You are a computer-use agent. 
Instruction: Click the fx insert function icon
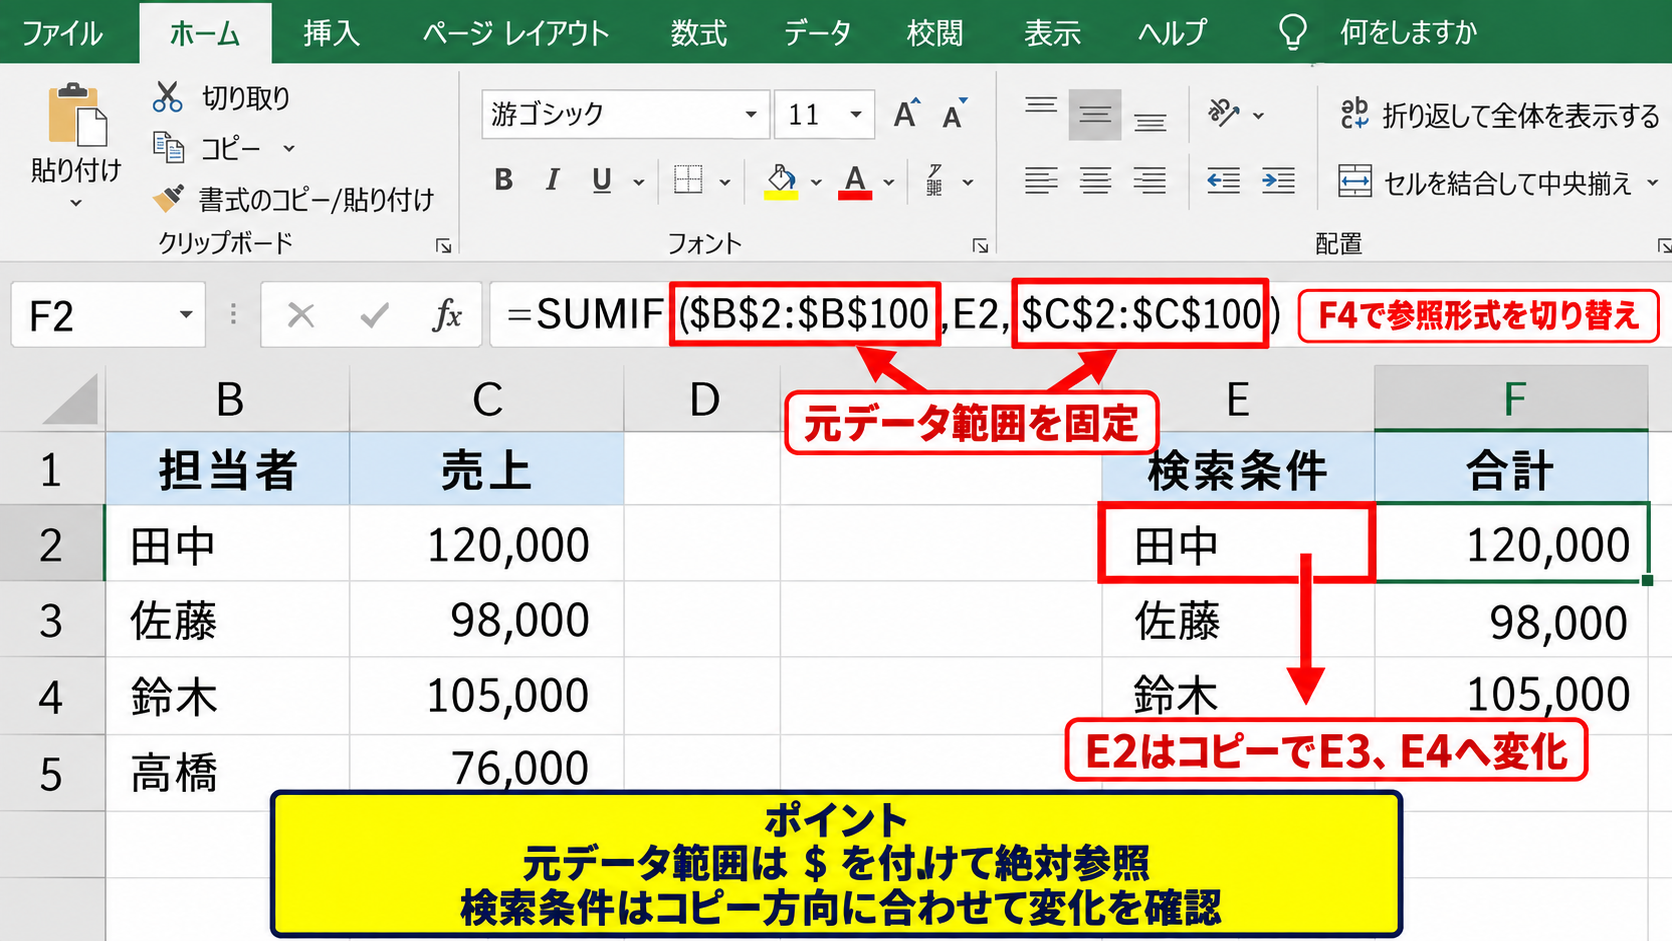point(447,316)
